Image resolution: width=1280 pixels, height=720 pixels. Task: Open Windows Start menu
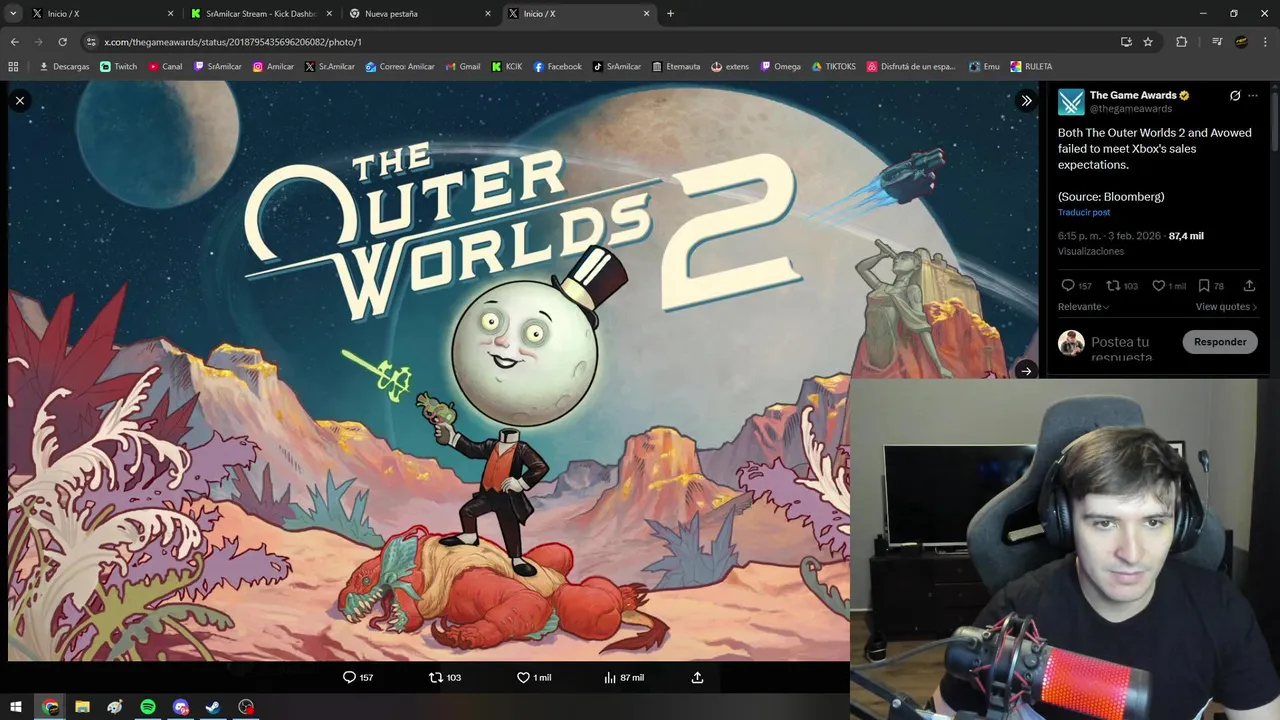[16, 707]
